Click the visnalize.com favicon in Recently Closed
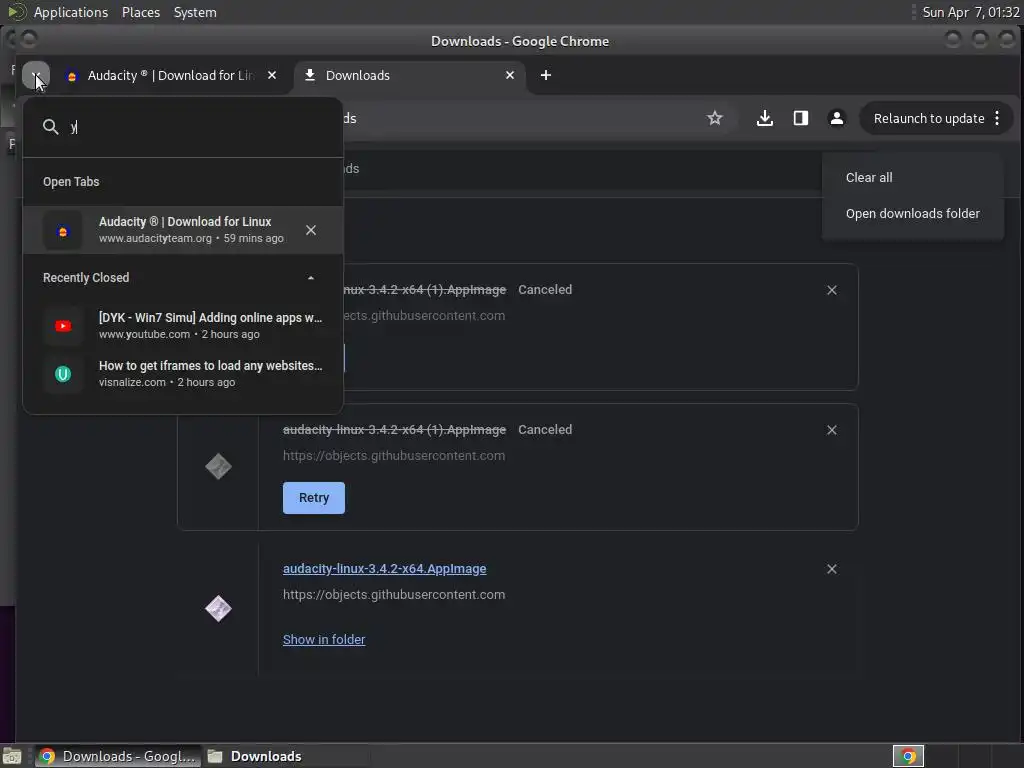 pos(63,374)
